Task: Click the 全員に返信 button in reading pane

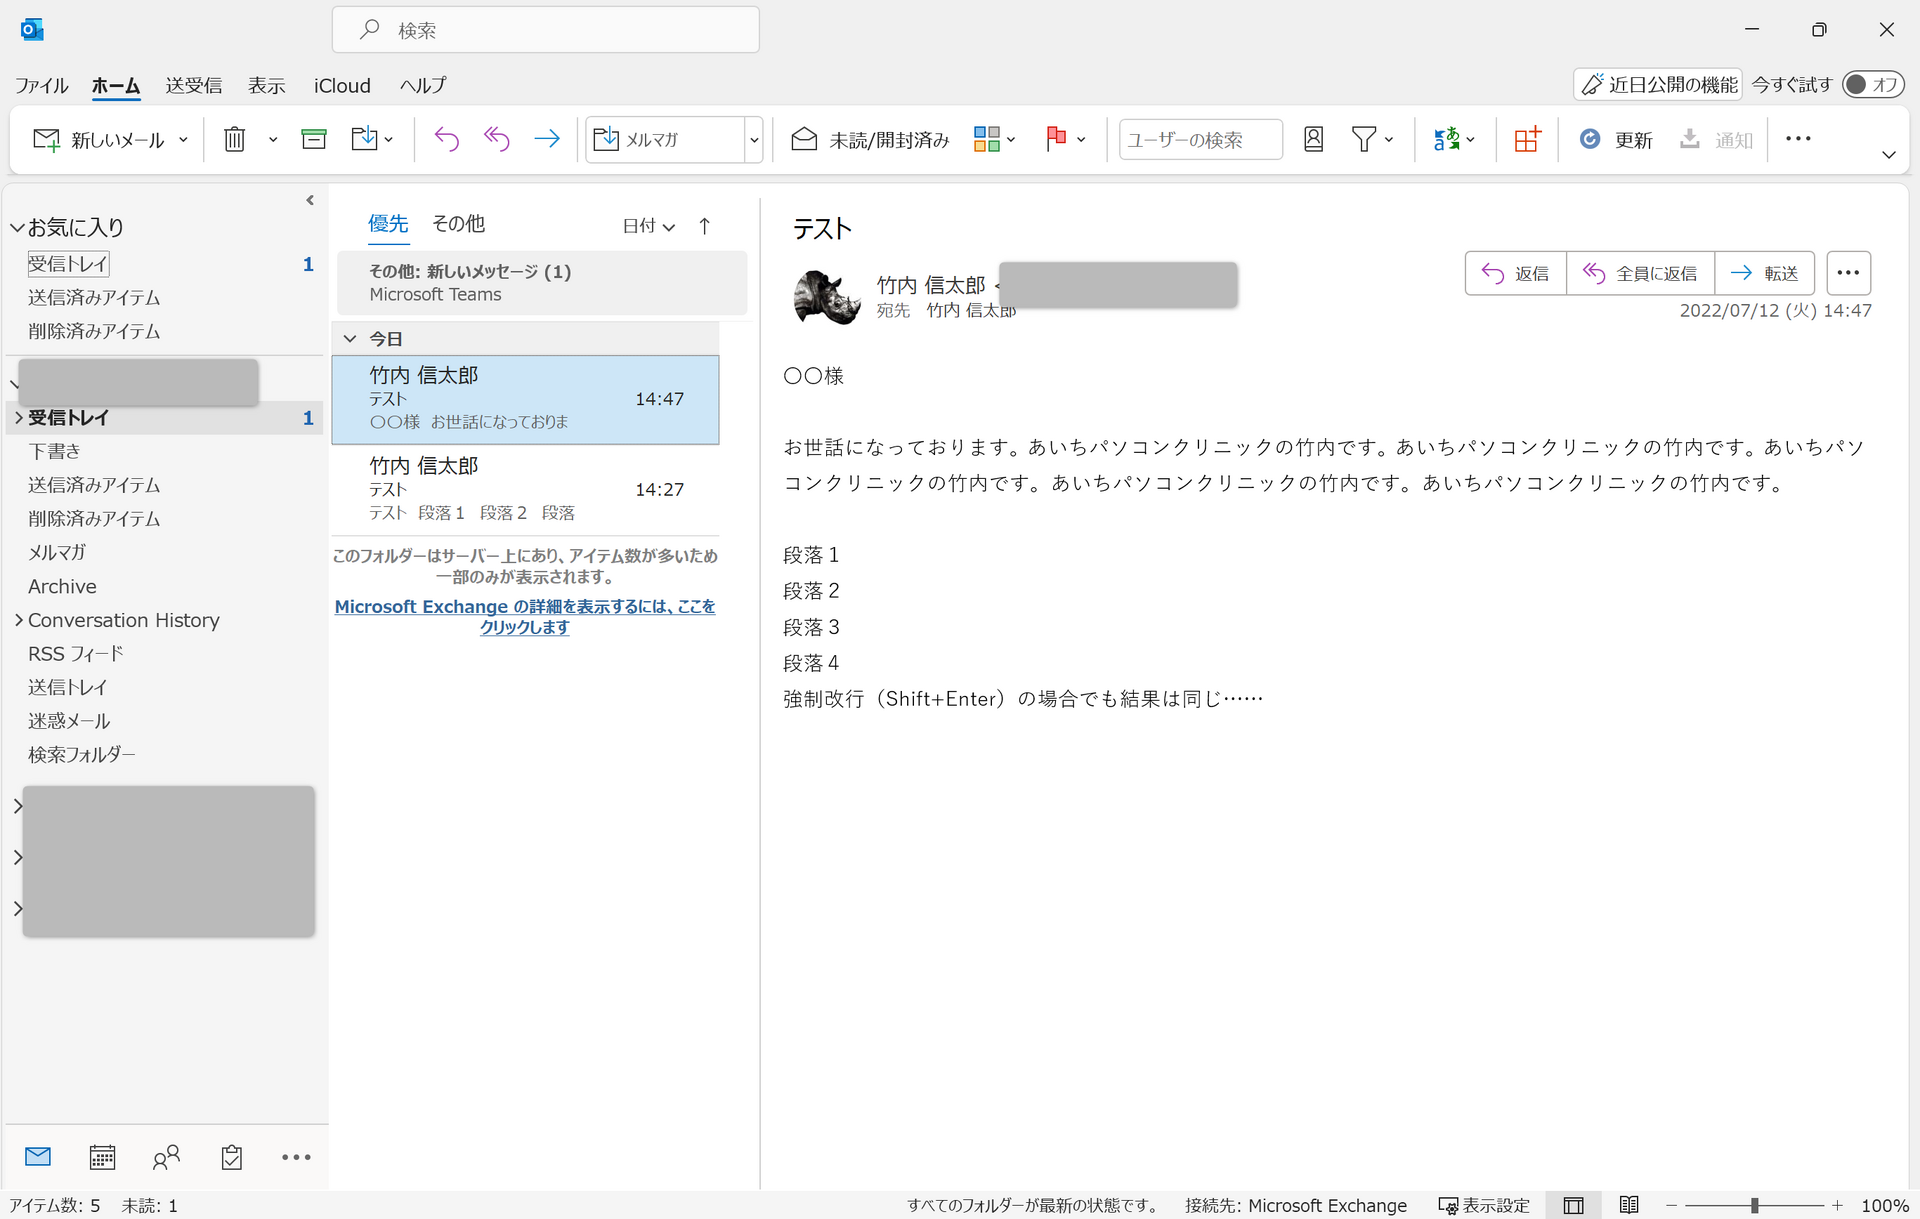Action: 1640,273
